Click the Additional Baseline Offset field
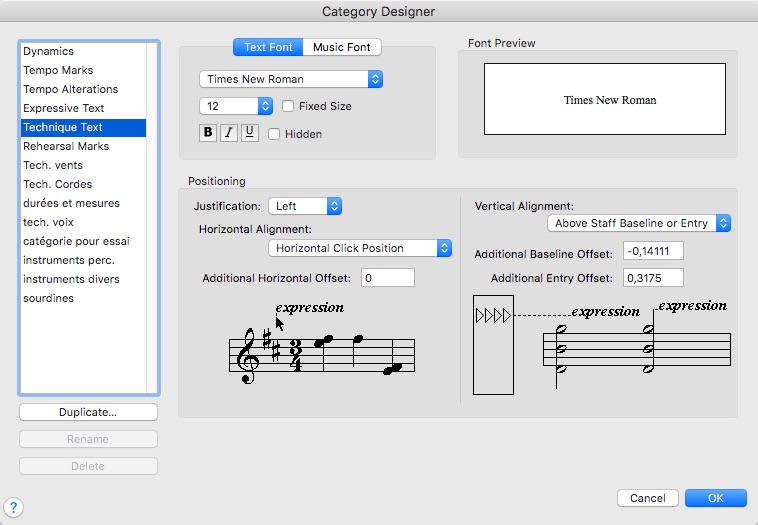 pyautogui.click(x=652, y=251)
